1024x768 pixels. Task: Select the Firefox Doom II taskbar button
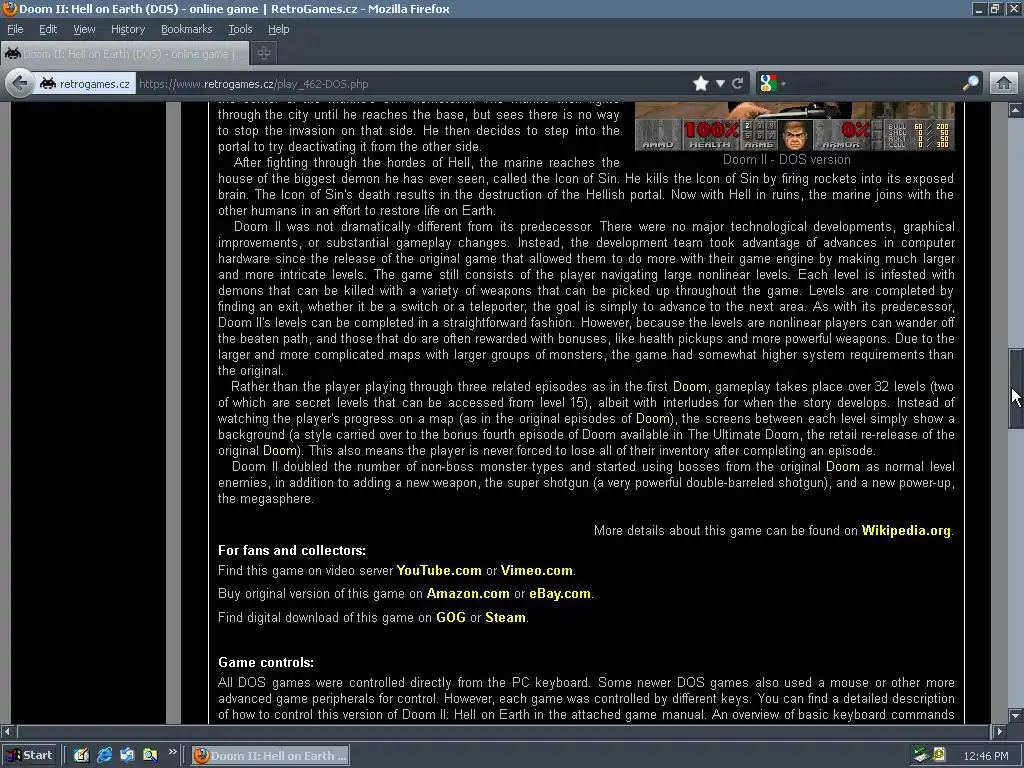pyautogui.click(x=270, y=756)
